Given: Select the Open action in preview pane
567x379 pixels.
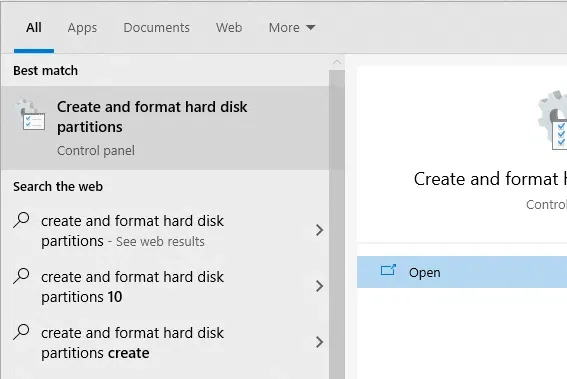Looking at the screenshot, I should tap(462, 272).
